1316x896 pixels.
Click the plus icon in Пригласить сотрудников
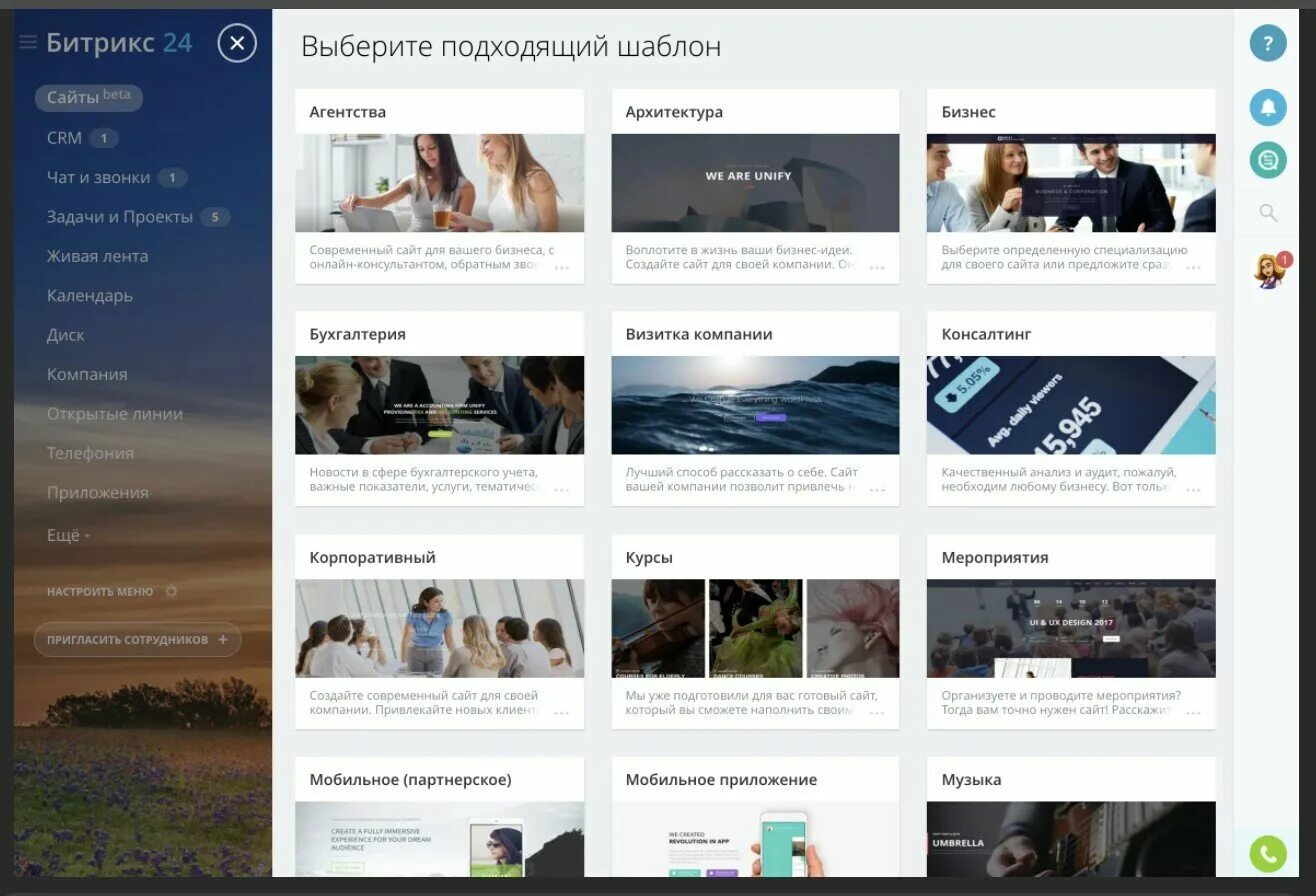click(223, 639)
